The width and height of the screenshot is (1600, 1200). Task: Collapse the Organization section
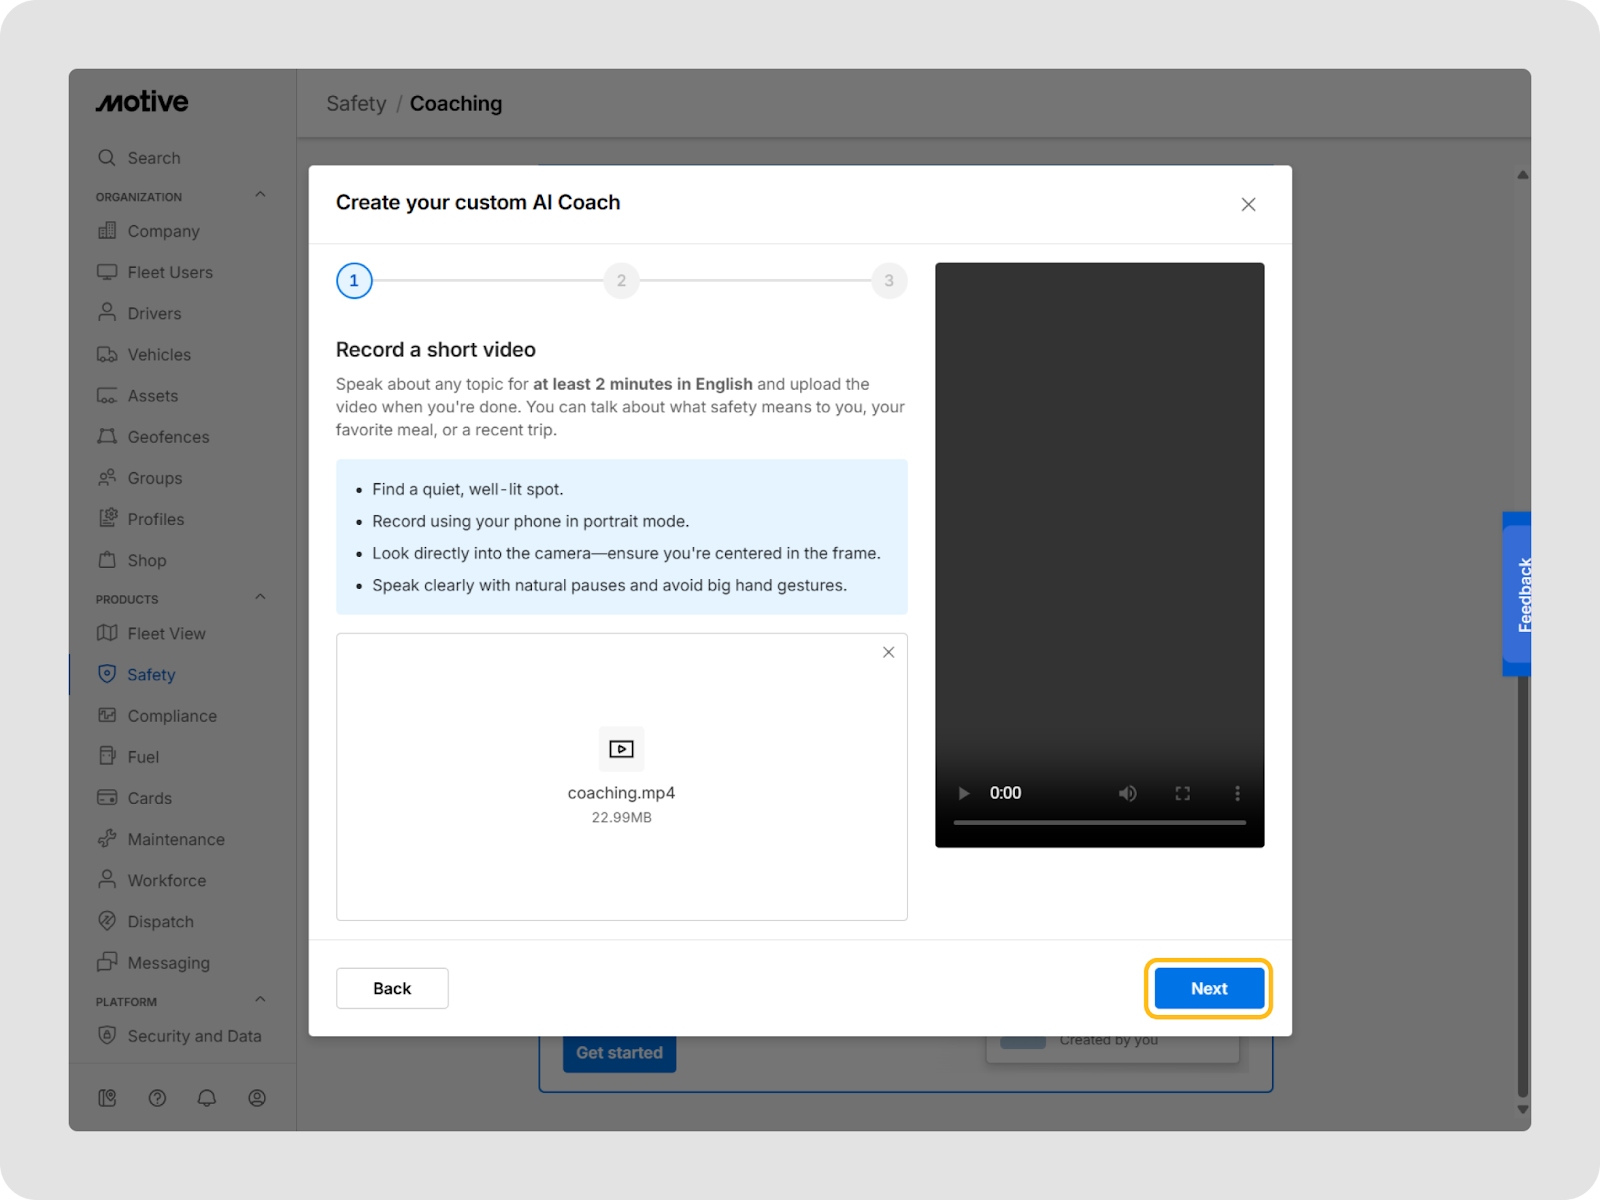[260, 195]
